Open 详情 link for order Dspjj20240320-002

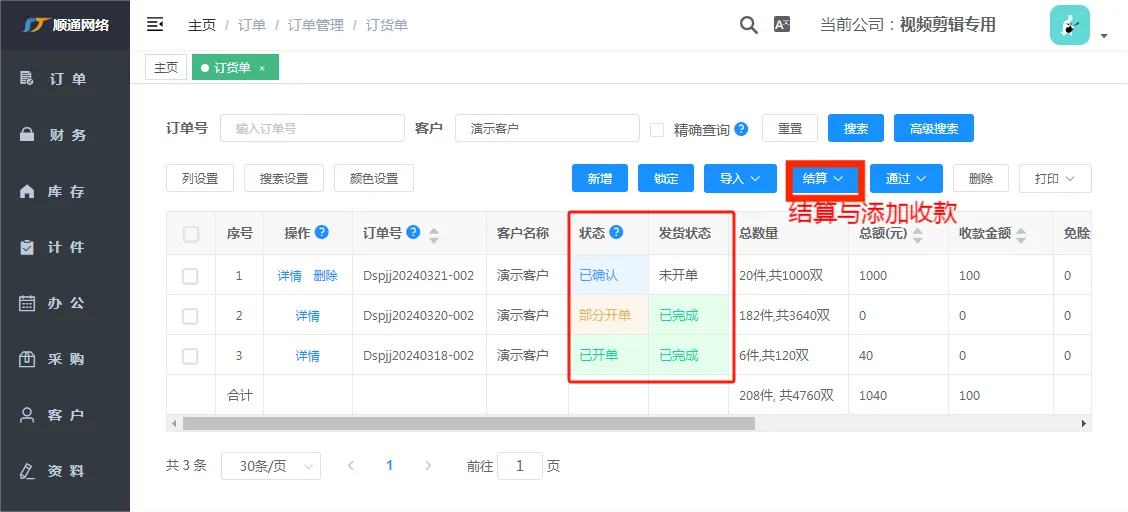pos(308,316)
